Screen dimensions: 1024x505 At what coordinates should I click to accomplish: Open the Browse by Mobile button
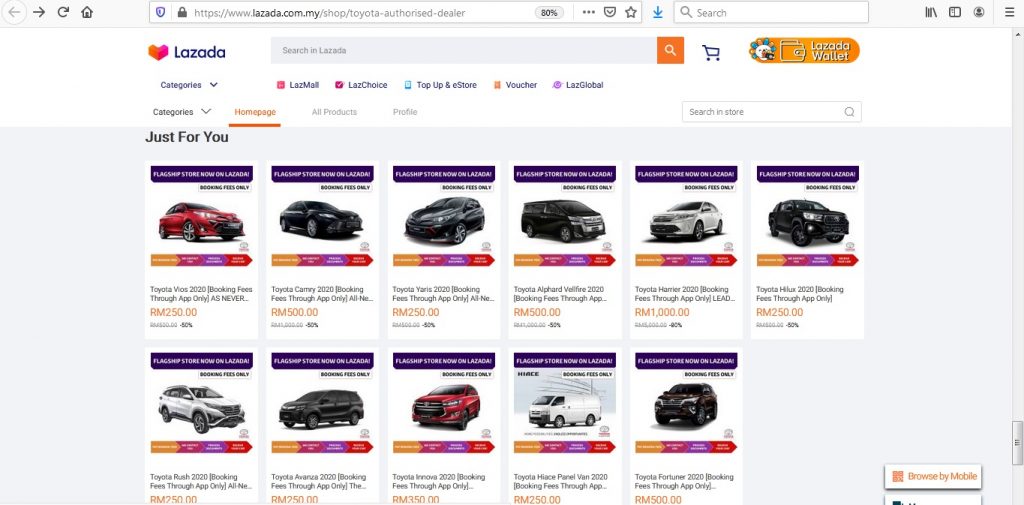[934, 476]
